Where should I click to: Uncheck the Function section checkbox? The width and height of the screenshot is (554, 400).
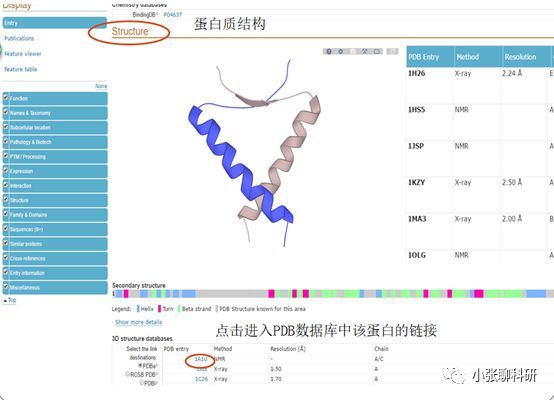(x=6, y=97)
